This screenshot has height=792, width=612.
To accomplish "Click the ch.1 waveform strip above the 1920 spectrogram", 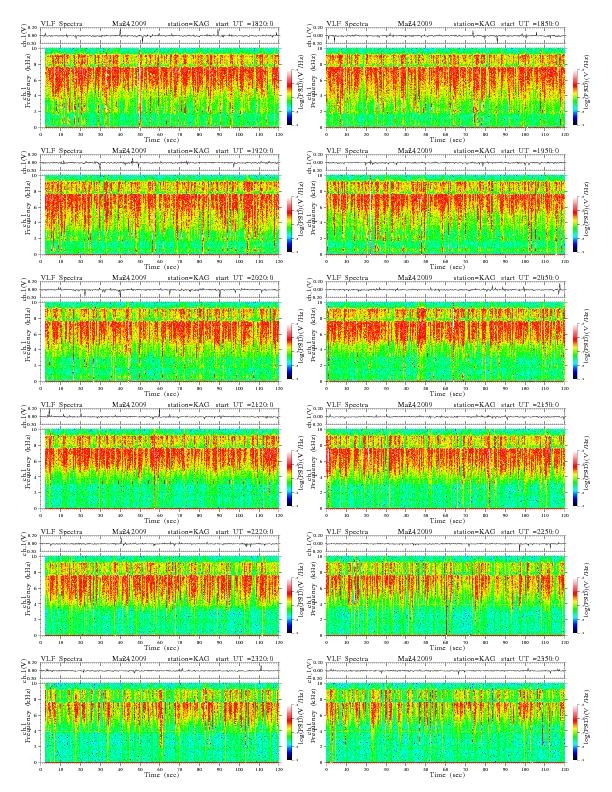I will 160,163.
